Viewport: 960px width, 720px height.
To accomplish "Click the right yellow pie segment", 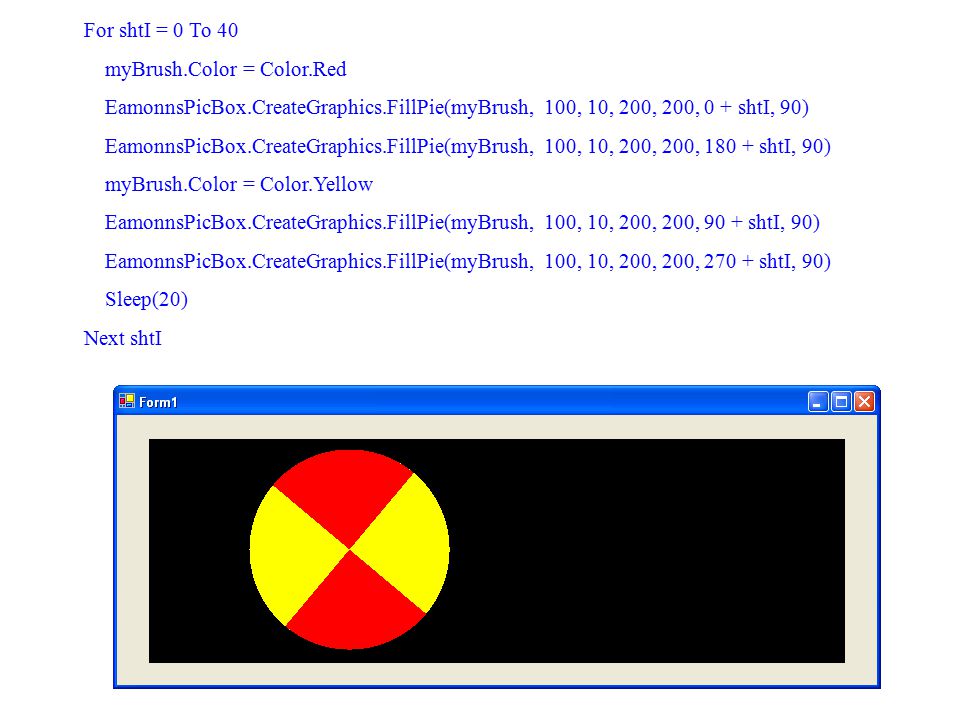I will 407,544.
